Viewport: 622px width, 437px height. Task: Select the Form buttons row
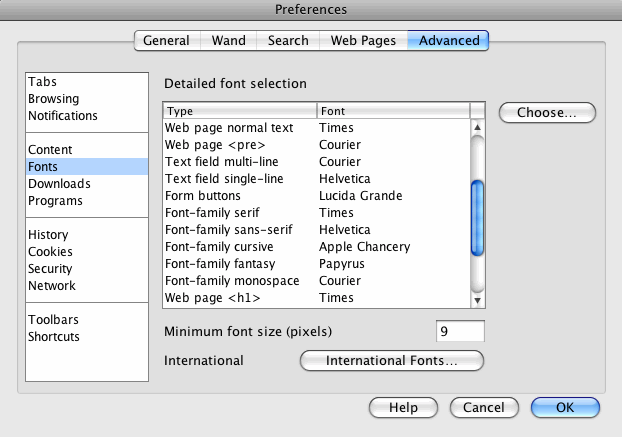click(x=317, y=196)
